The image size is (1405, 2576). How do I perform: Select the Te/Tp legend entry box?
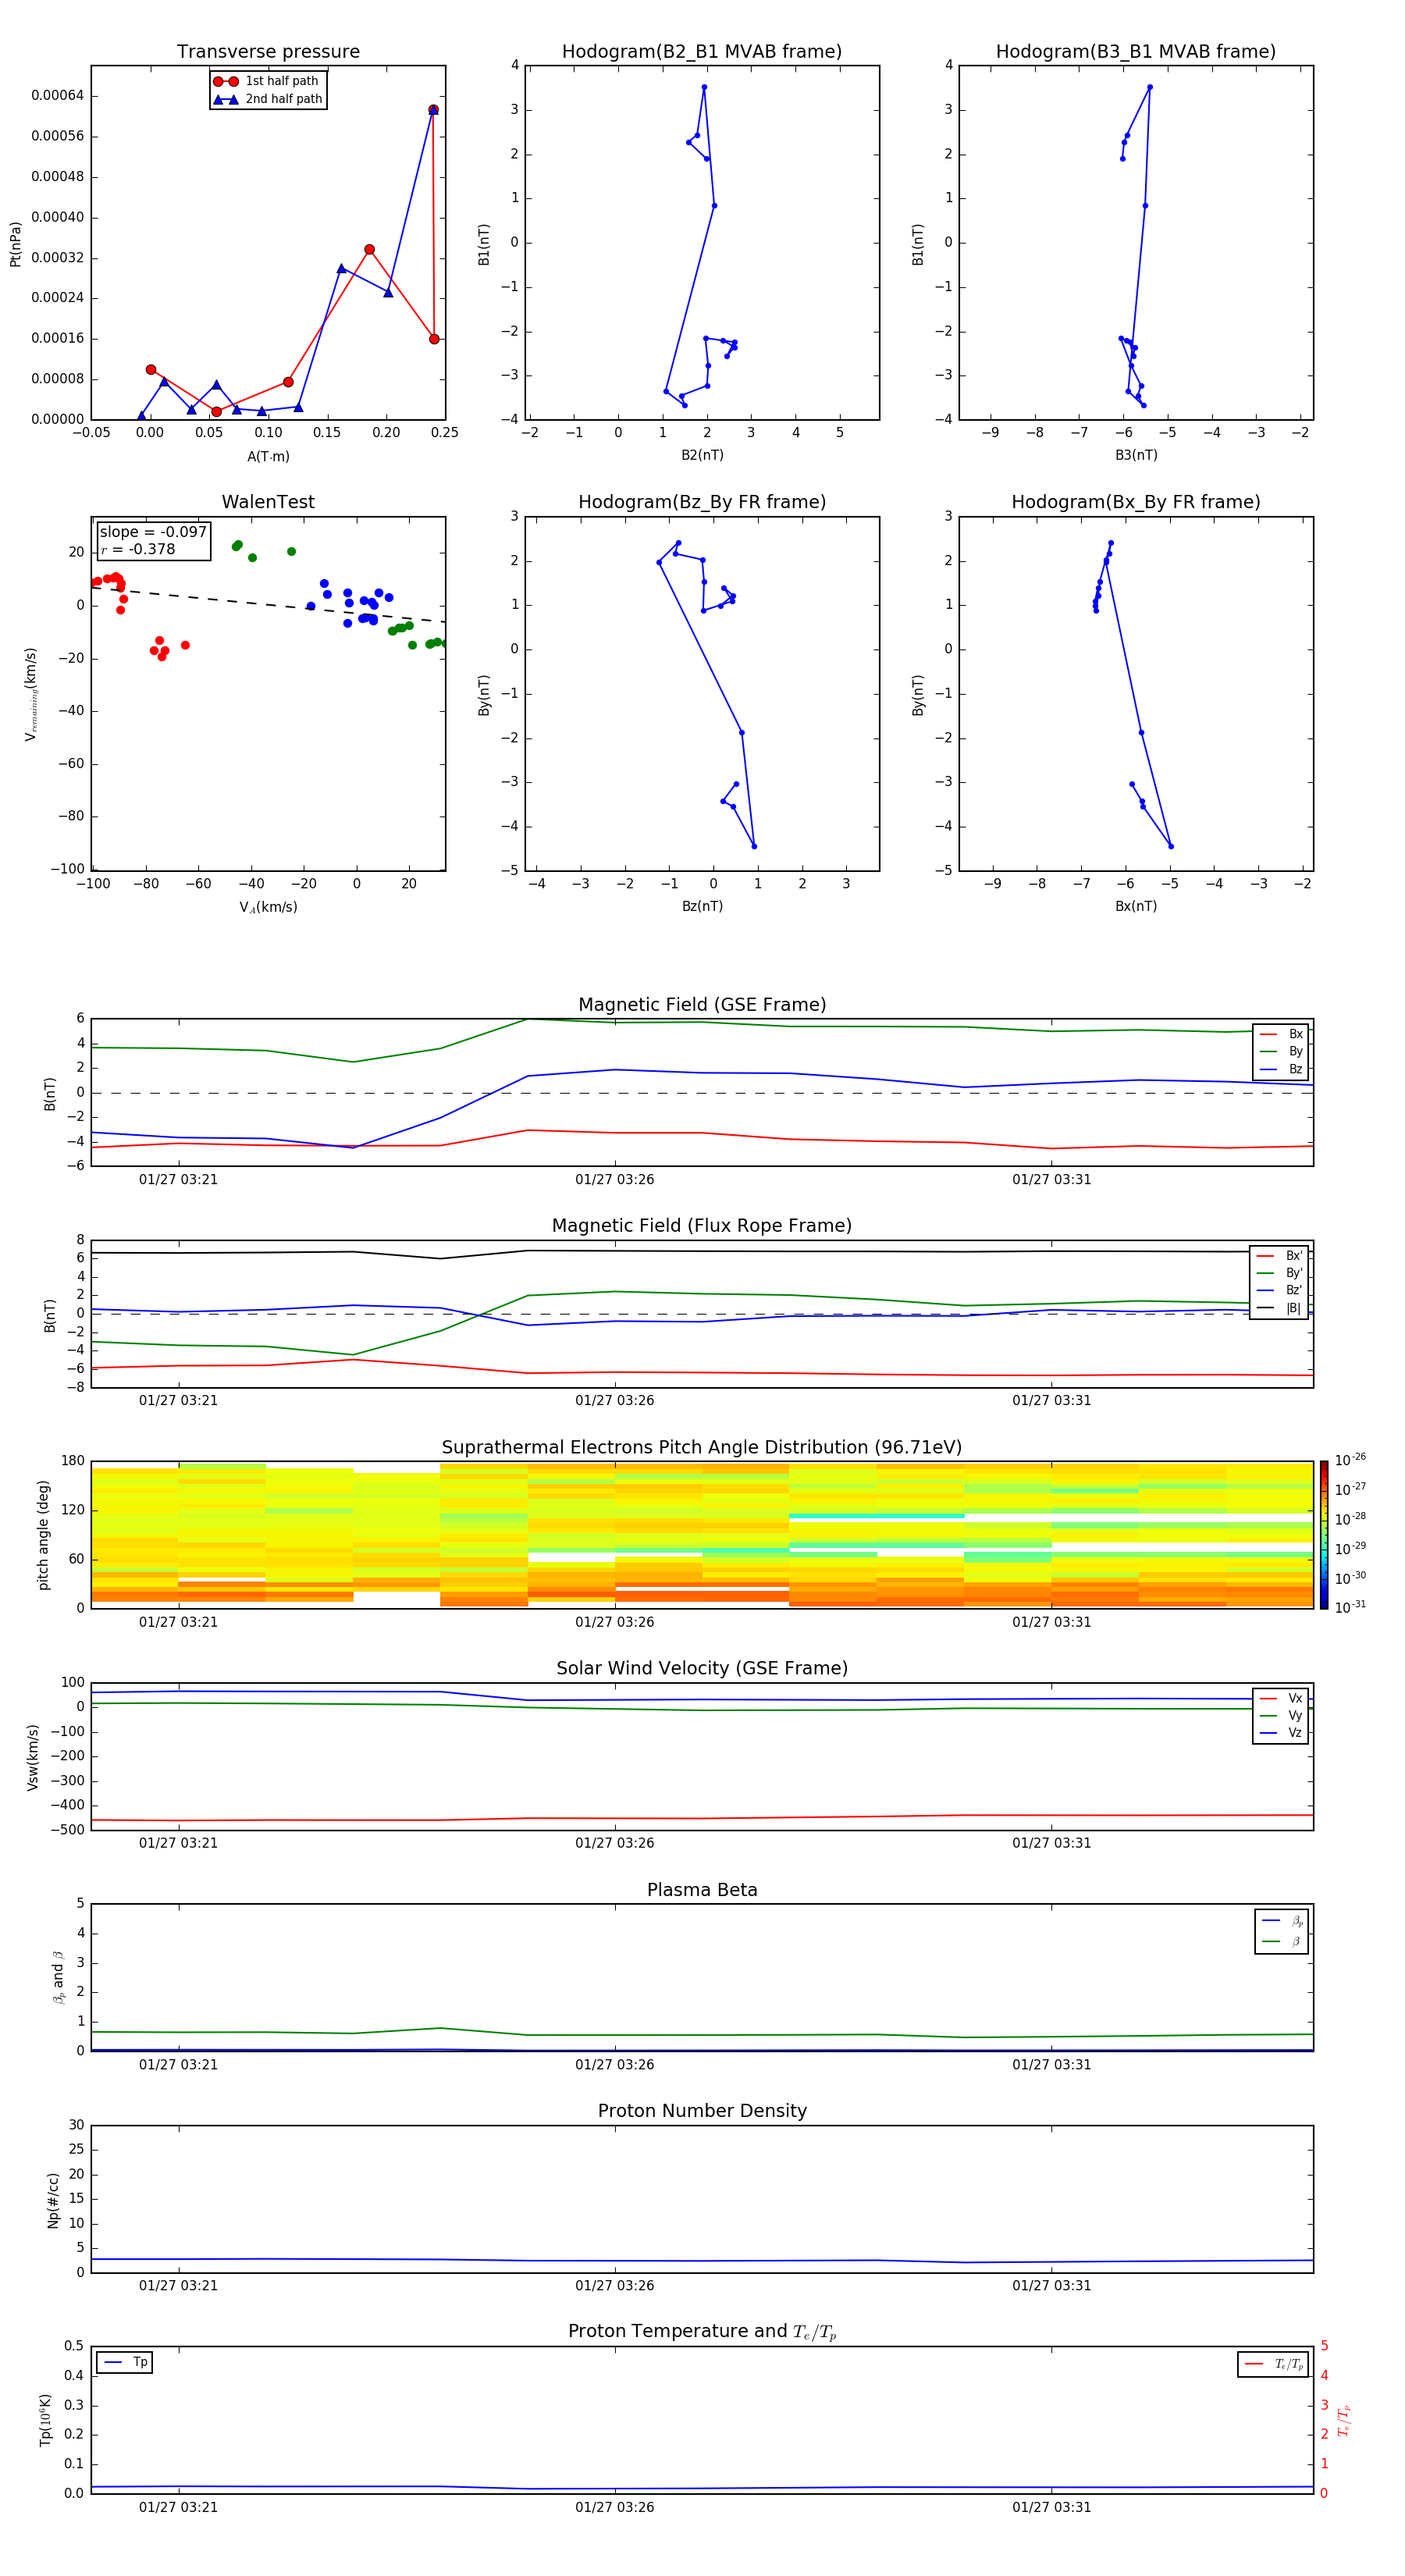1272,2364
